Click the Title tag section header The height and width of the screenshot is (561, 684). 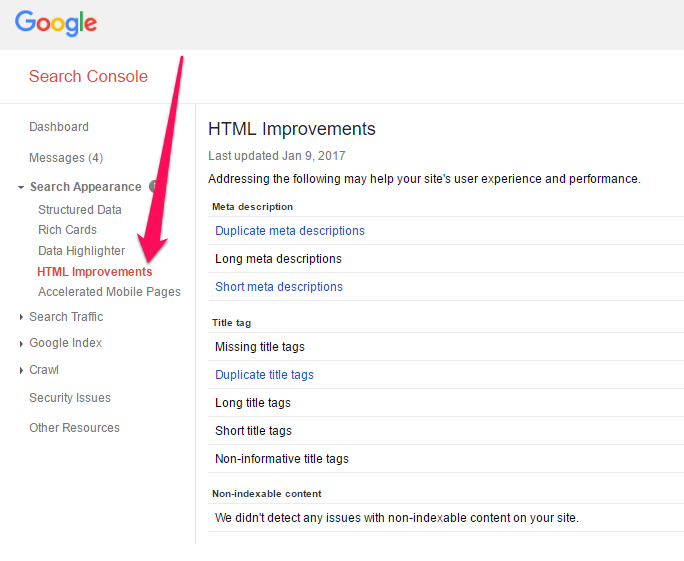[231, 323]
